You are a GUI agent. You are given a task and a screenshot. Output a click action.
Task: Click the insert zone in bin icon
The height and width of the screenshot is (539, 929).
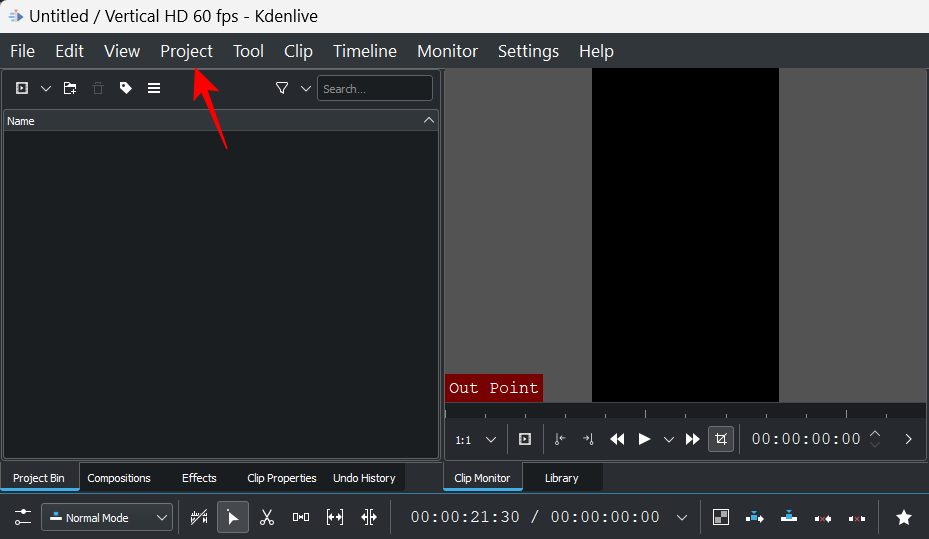tap(525, 439)
